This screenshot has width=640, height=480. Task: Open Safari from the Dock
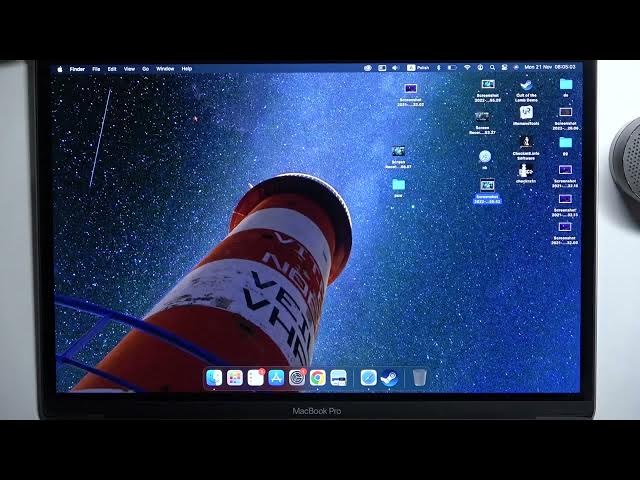pyautogui.click(x=368, y=378)
